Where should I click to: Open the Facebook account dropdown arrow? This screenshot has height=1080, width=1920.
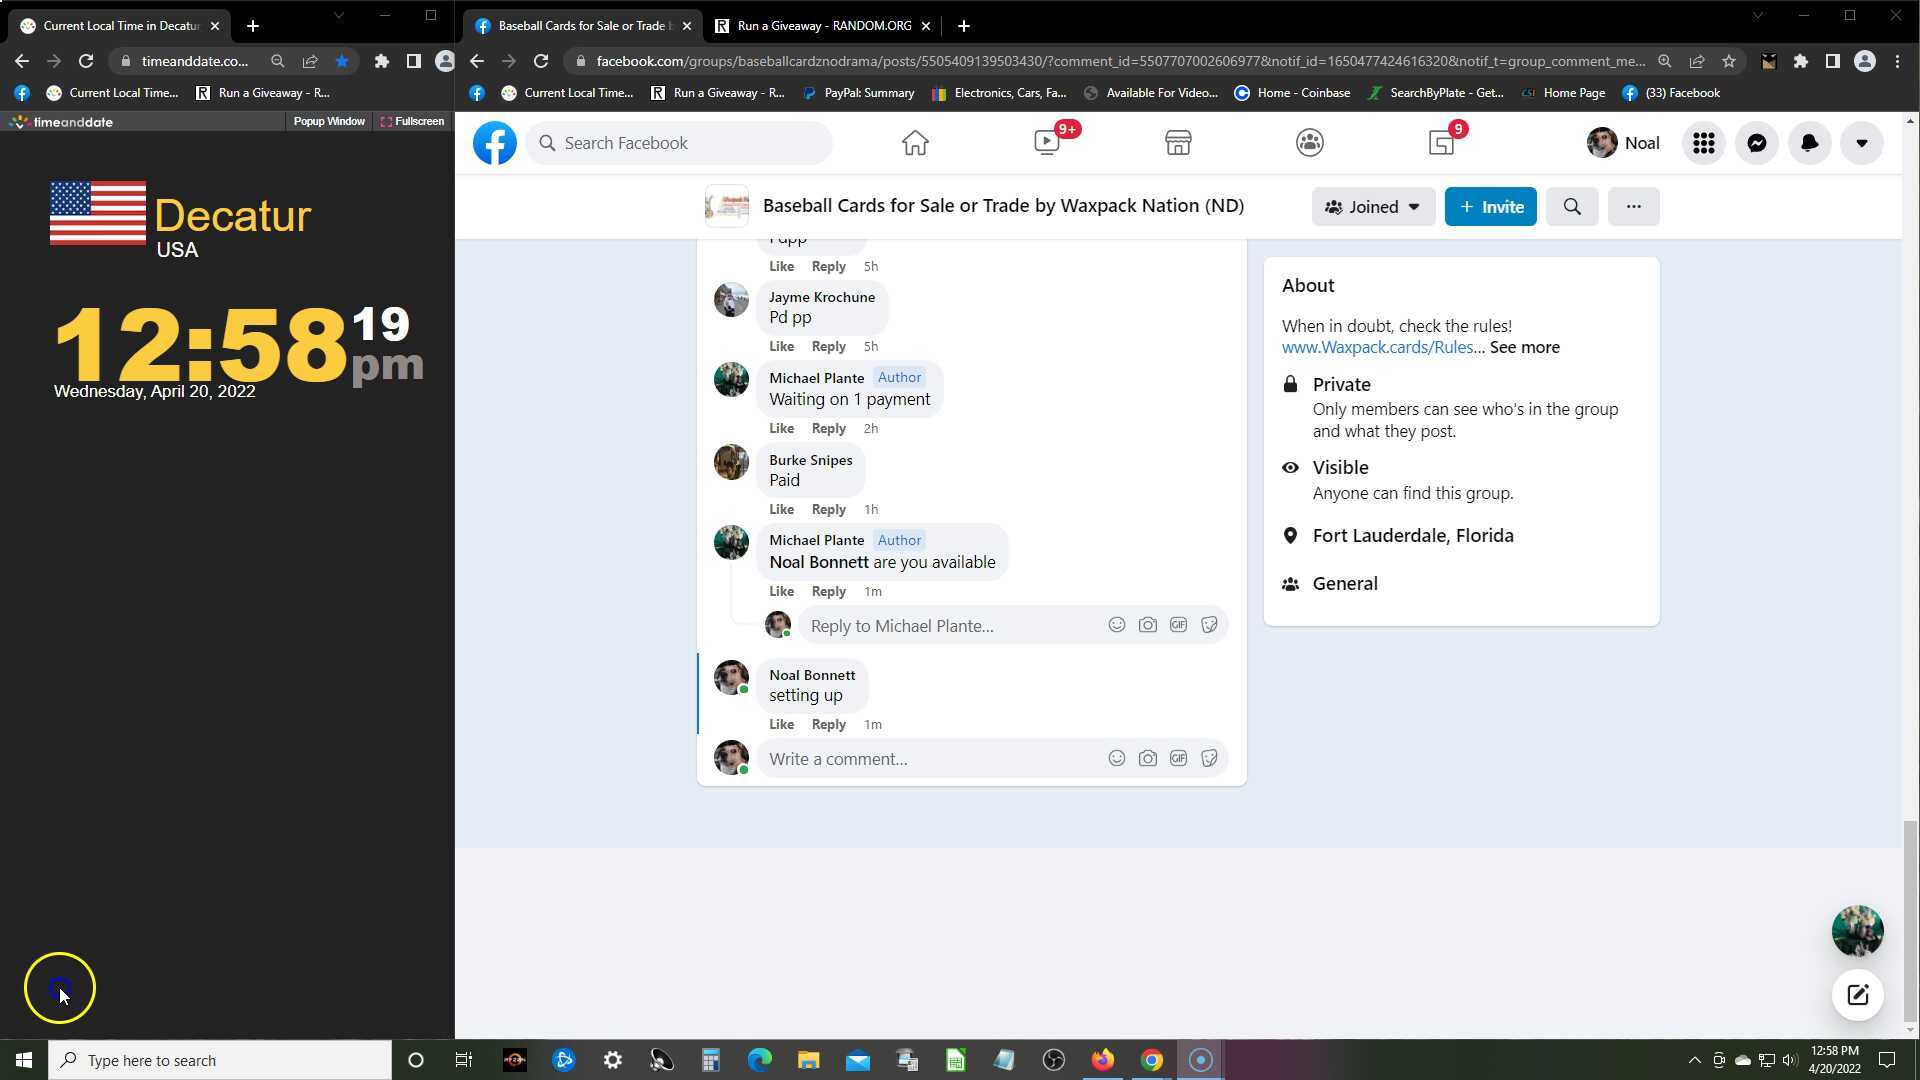pyautogui.click(x=1861, y=143)
